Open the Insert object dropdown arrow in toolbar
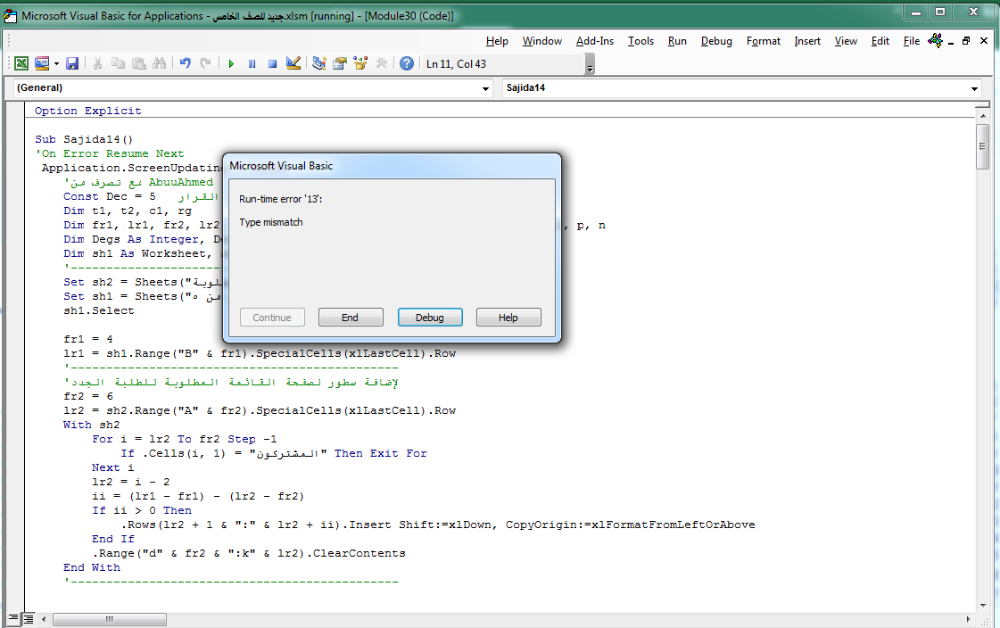Viewport: 1000px width, 628px height. click(56, 64)
